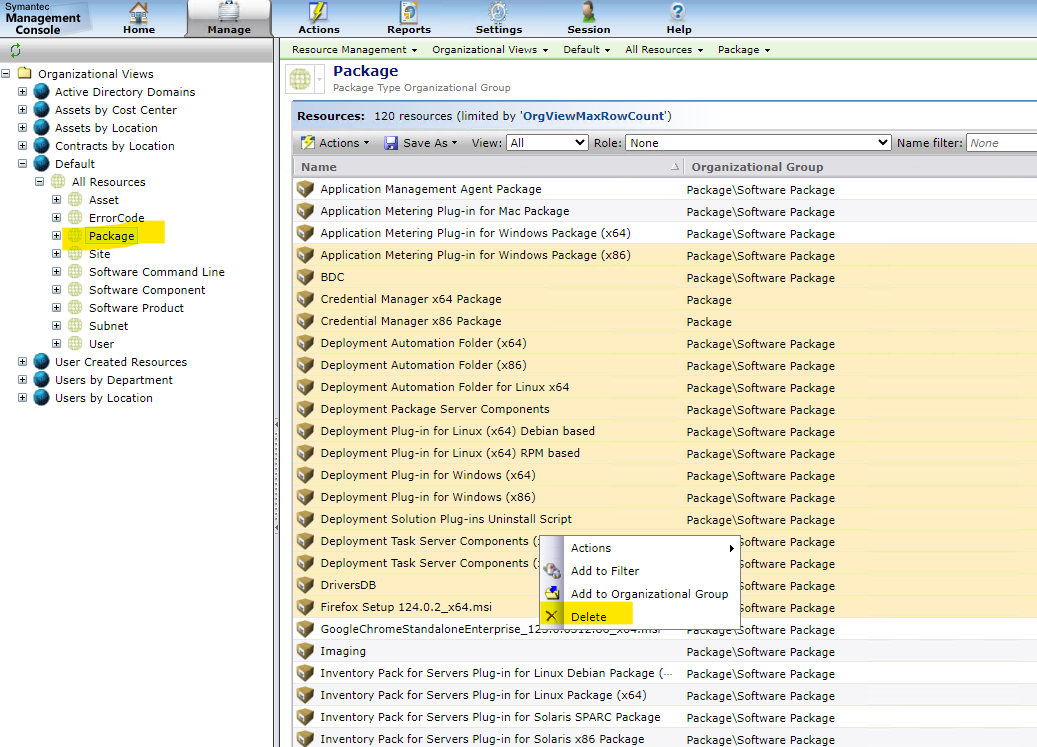This screenshot has height=747, width=1037.
Task: Click the Package header group icon
Action: [x=300, y=79]
